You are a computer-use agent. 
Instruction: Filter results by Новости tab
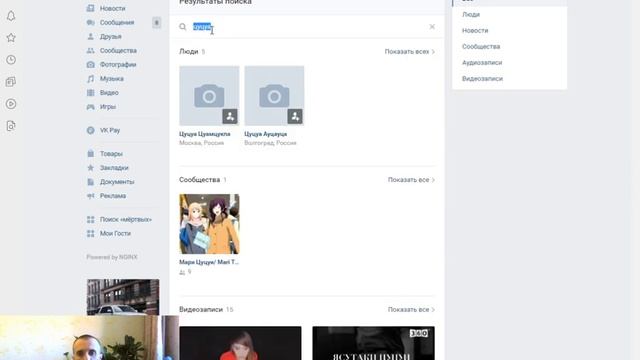click(475, 31)
